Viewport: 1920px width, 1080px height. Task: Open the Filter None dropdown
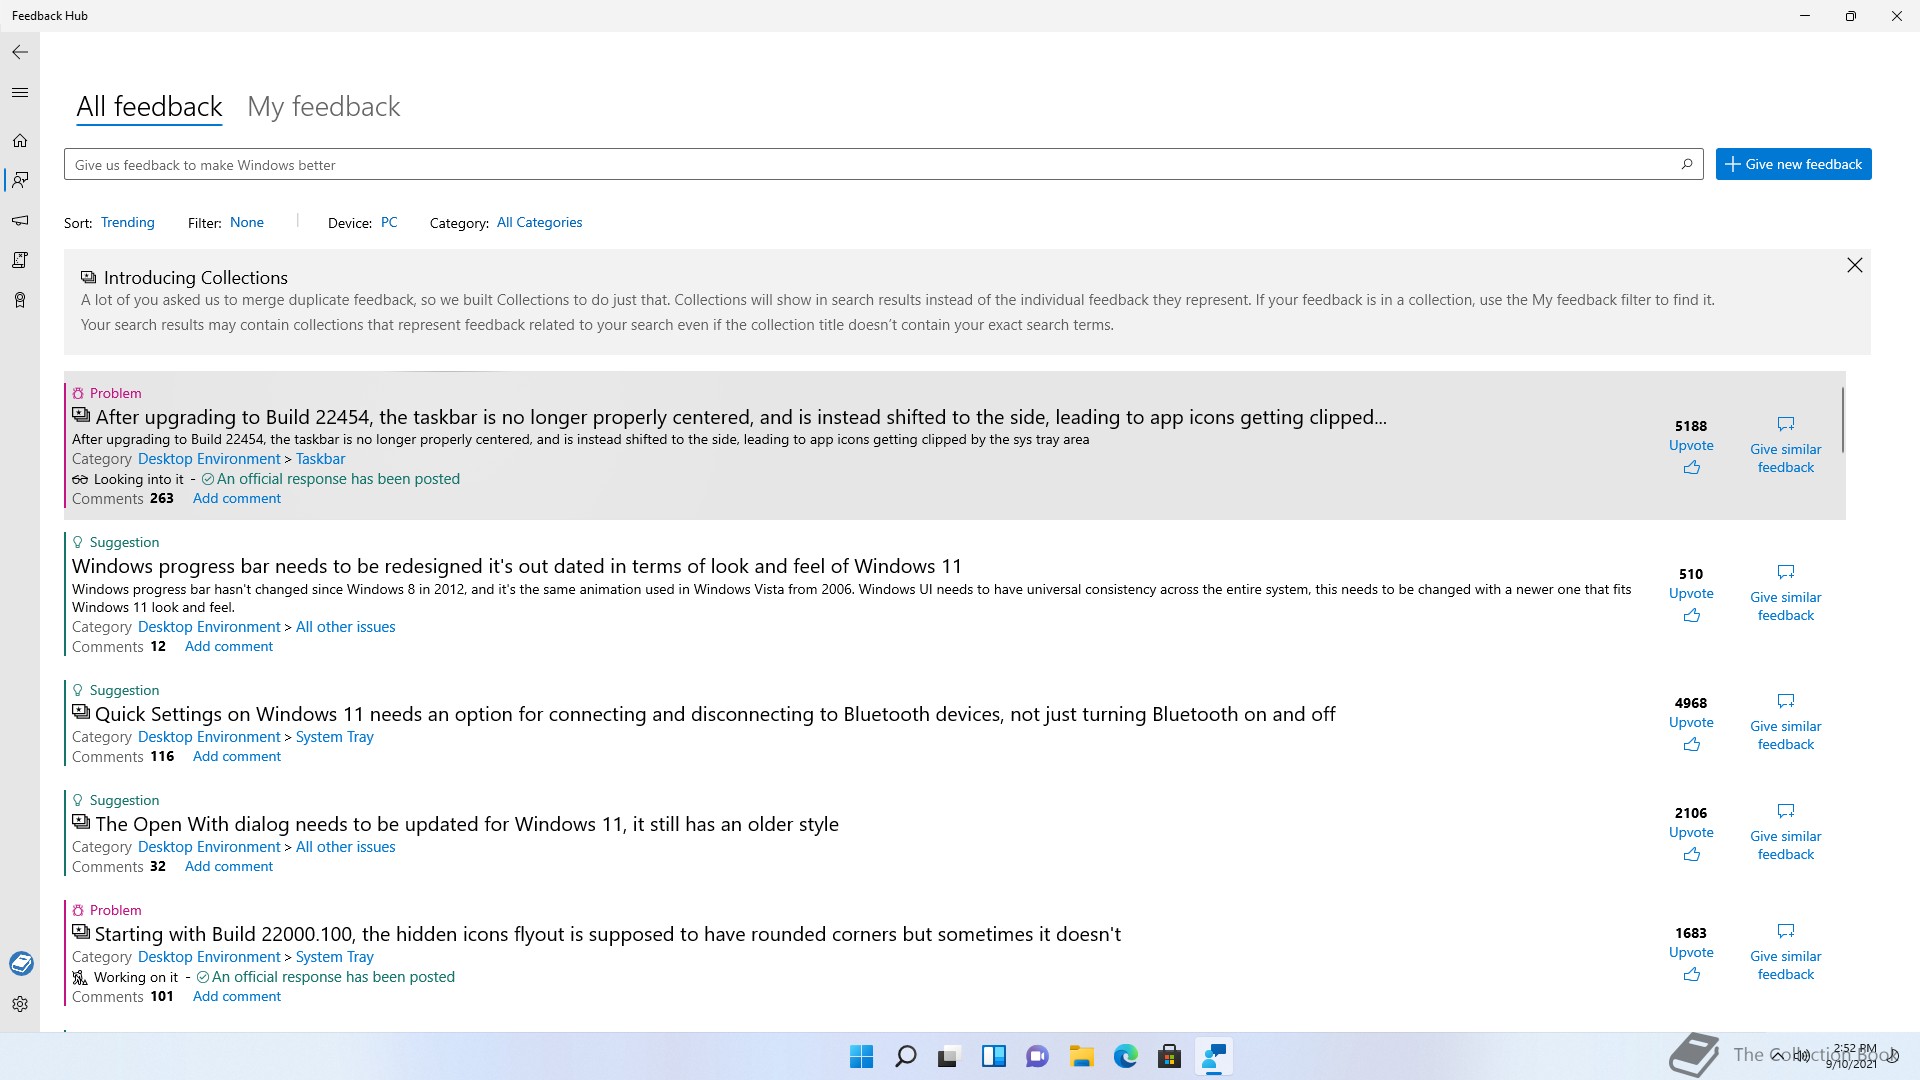(x=247, y=222)
